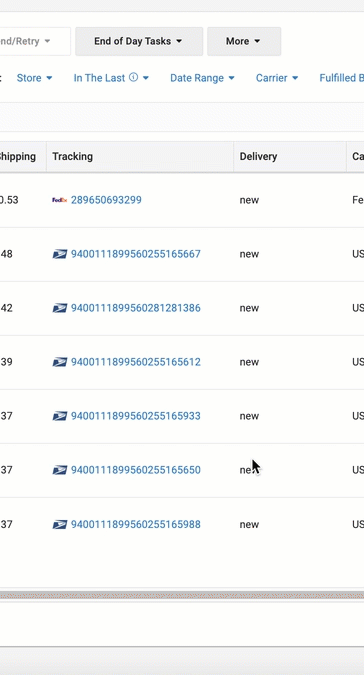Select 'new' status for tracking ending 5933

tap(249, 416)
